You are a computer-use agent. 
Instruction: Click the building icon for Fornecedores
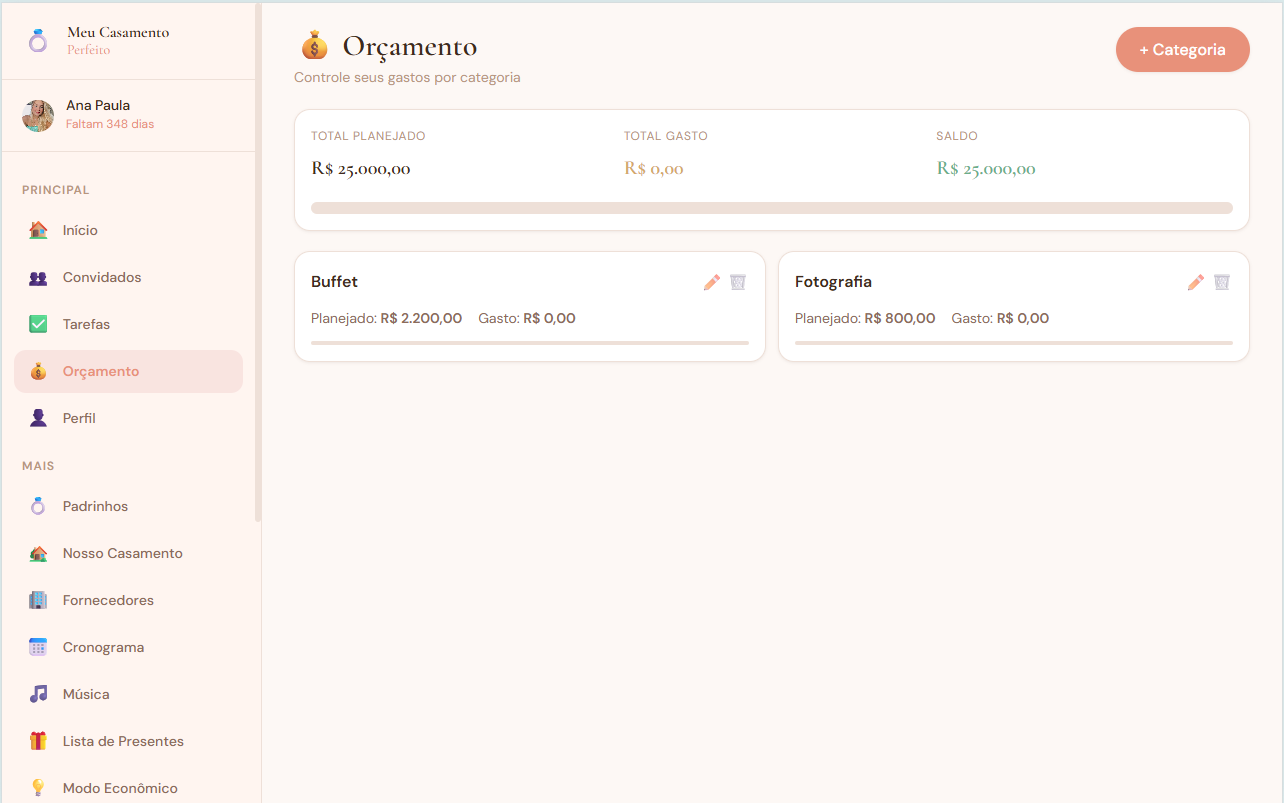click(38, 600)
